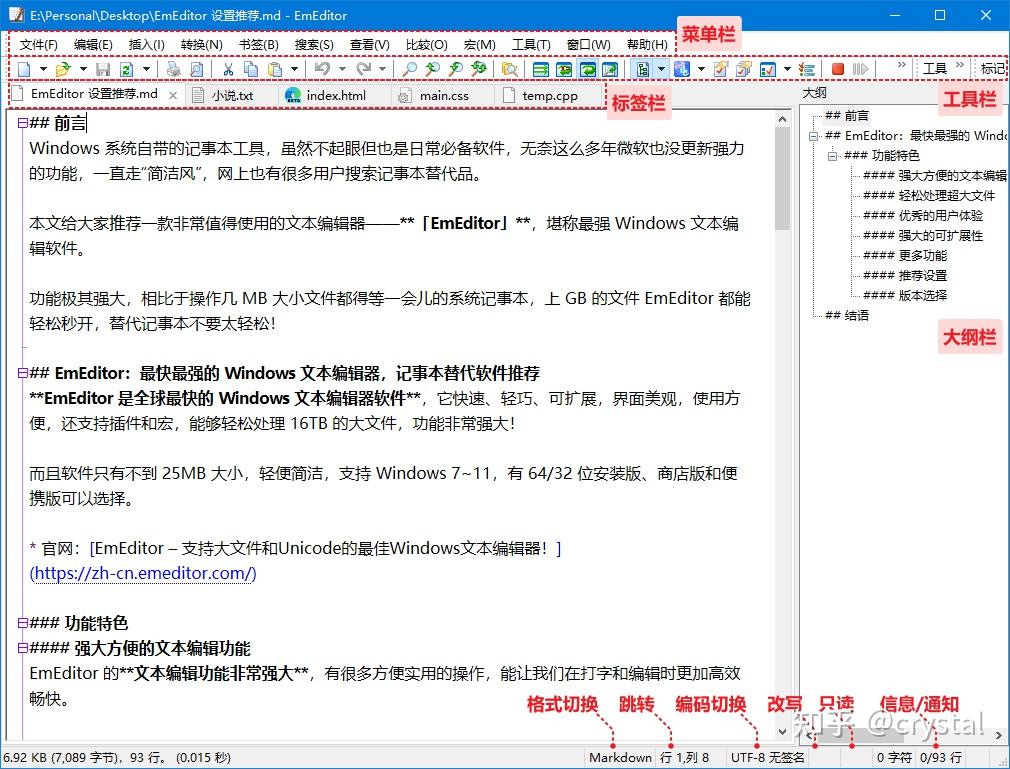Click Markdown format in status bar

620,757
